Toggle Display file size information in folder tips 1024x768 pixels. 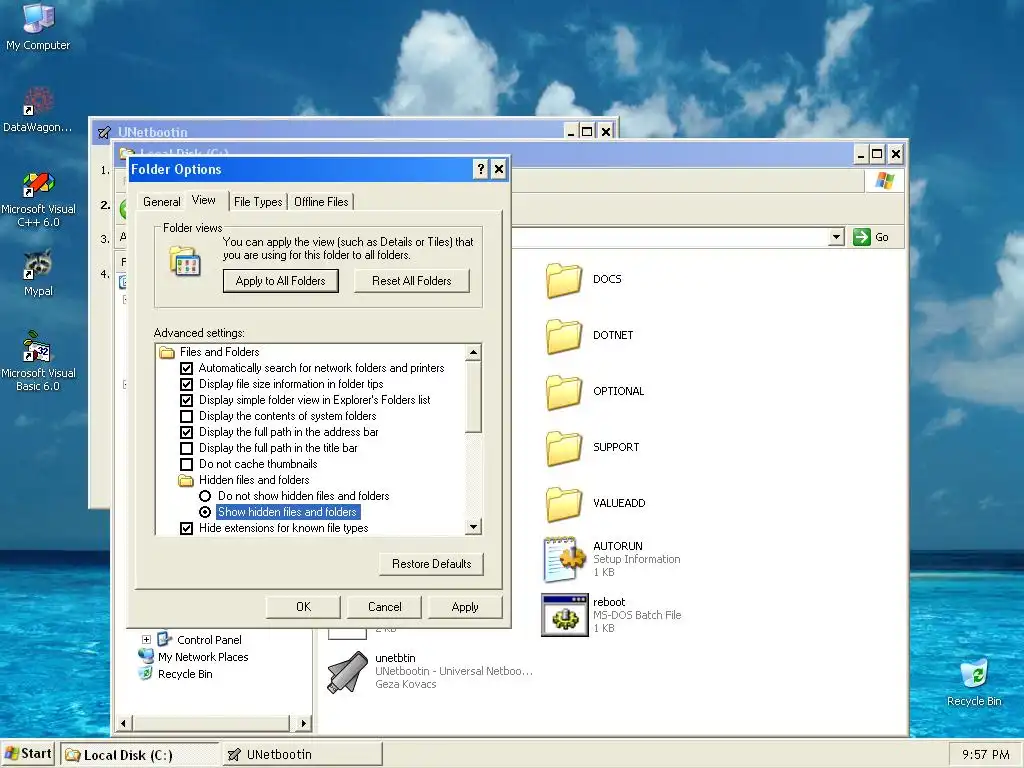tap(186, 384)
